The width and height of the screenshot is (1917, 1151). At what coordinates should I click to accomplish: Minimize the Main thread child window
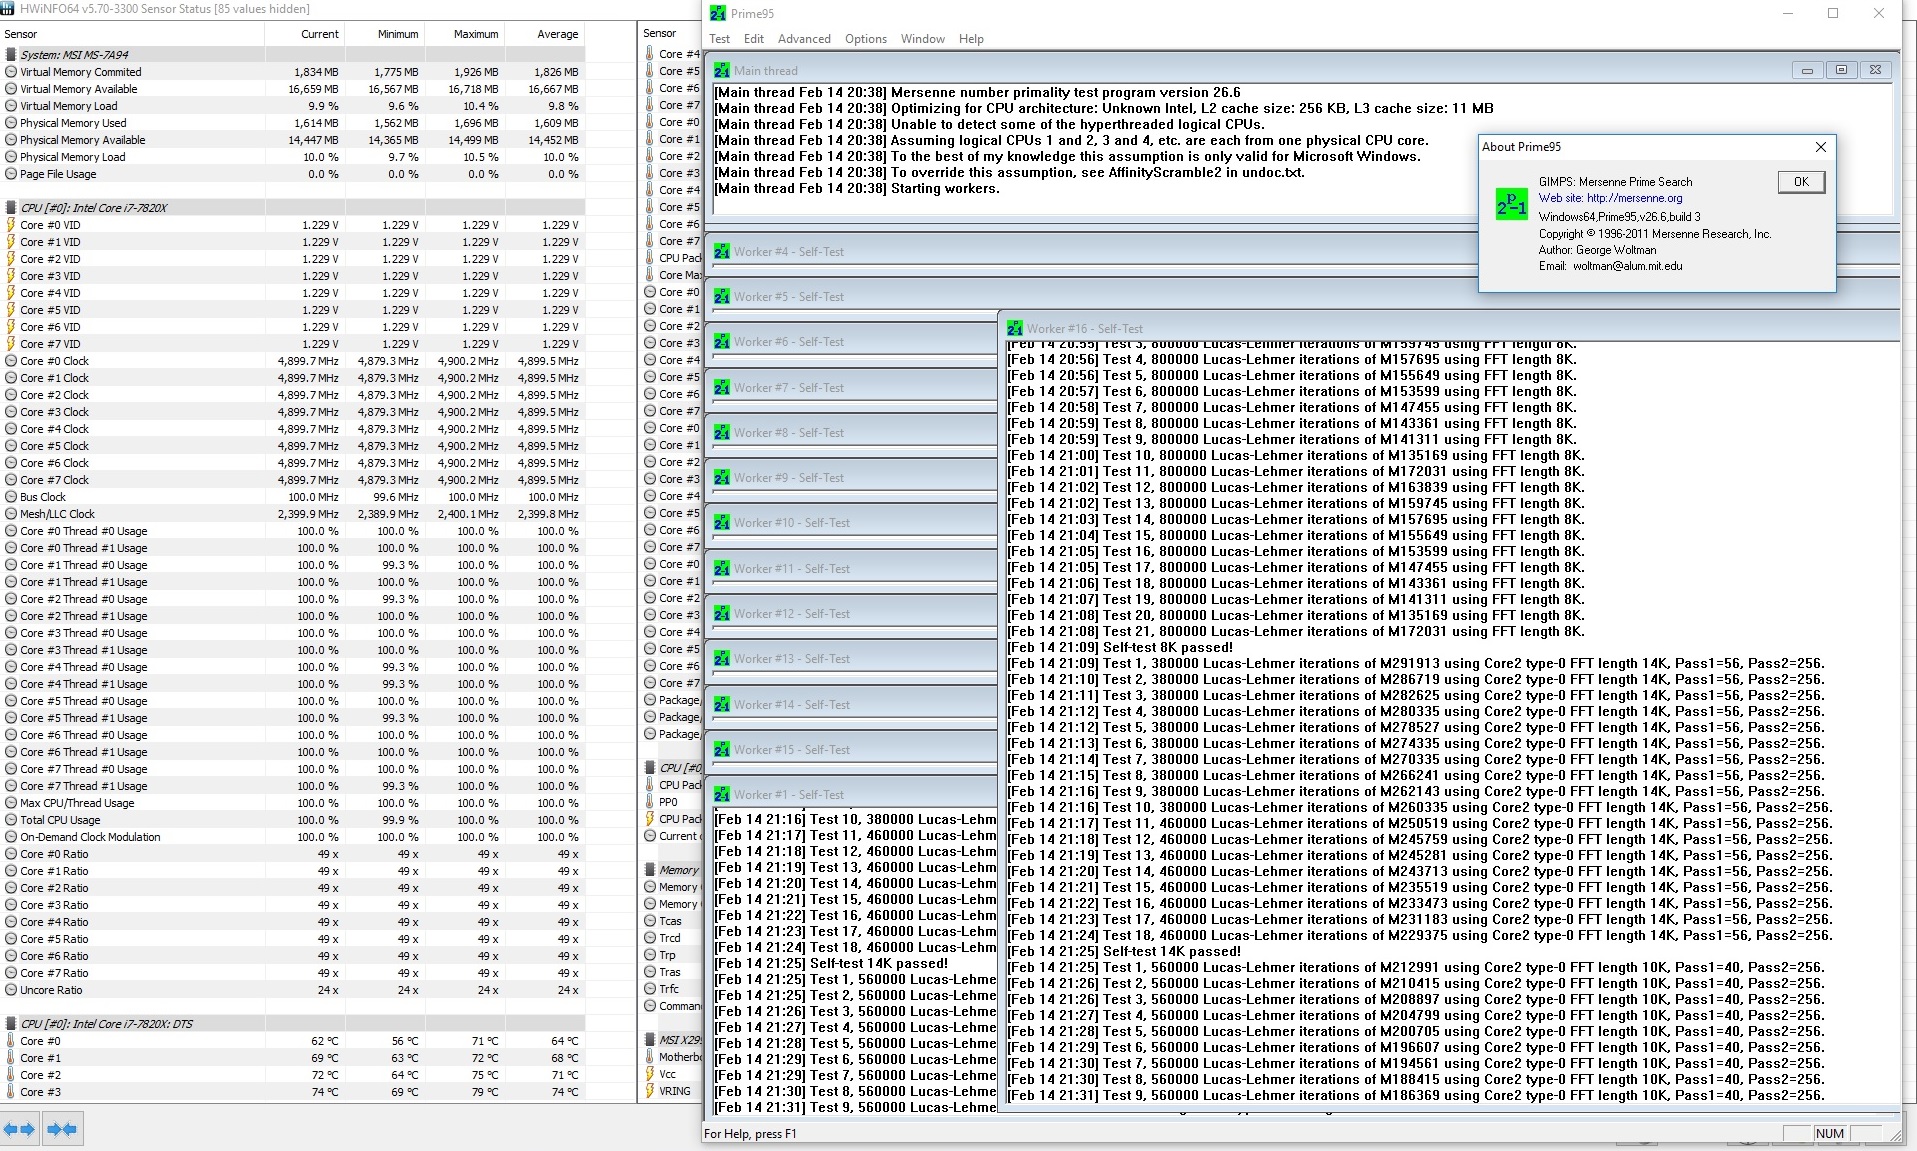[x=1807, y=70]
